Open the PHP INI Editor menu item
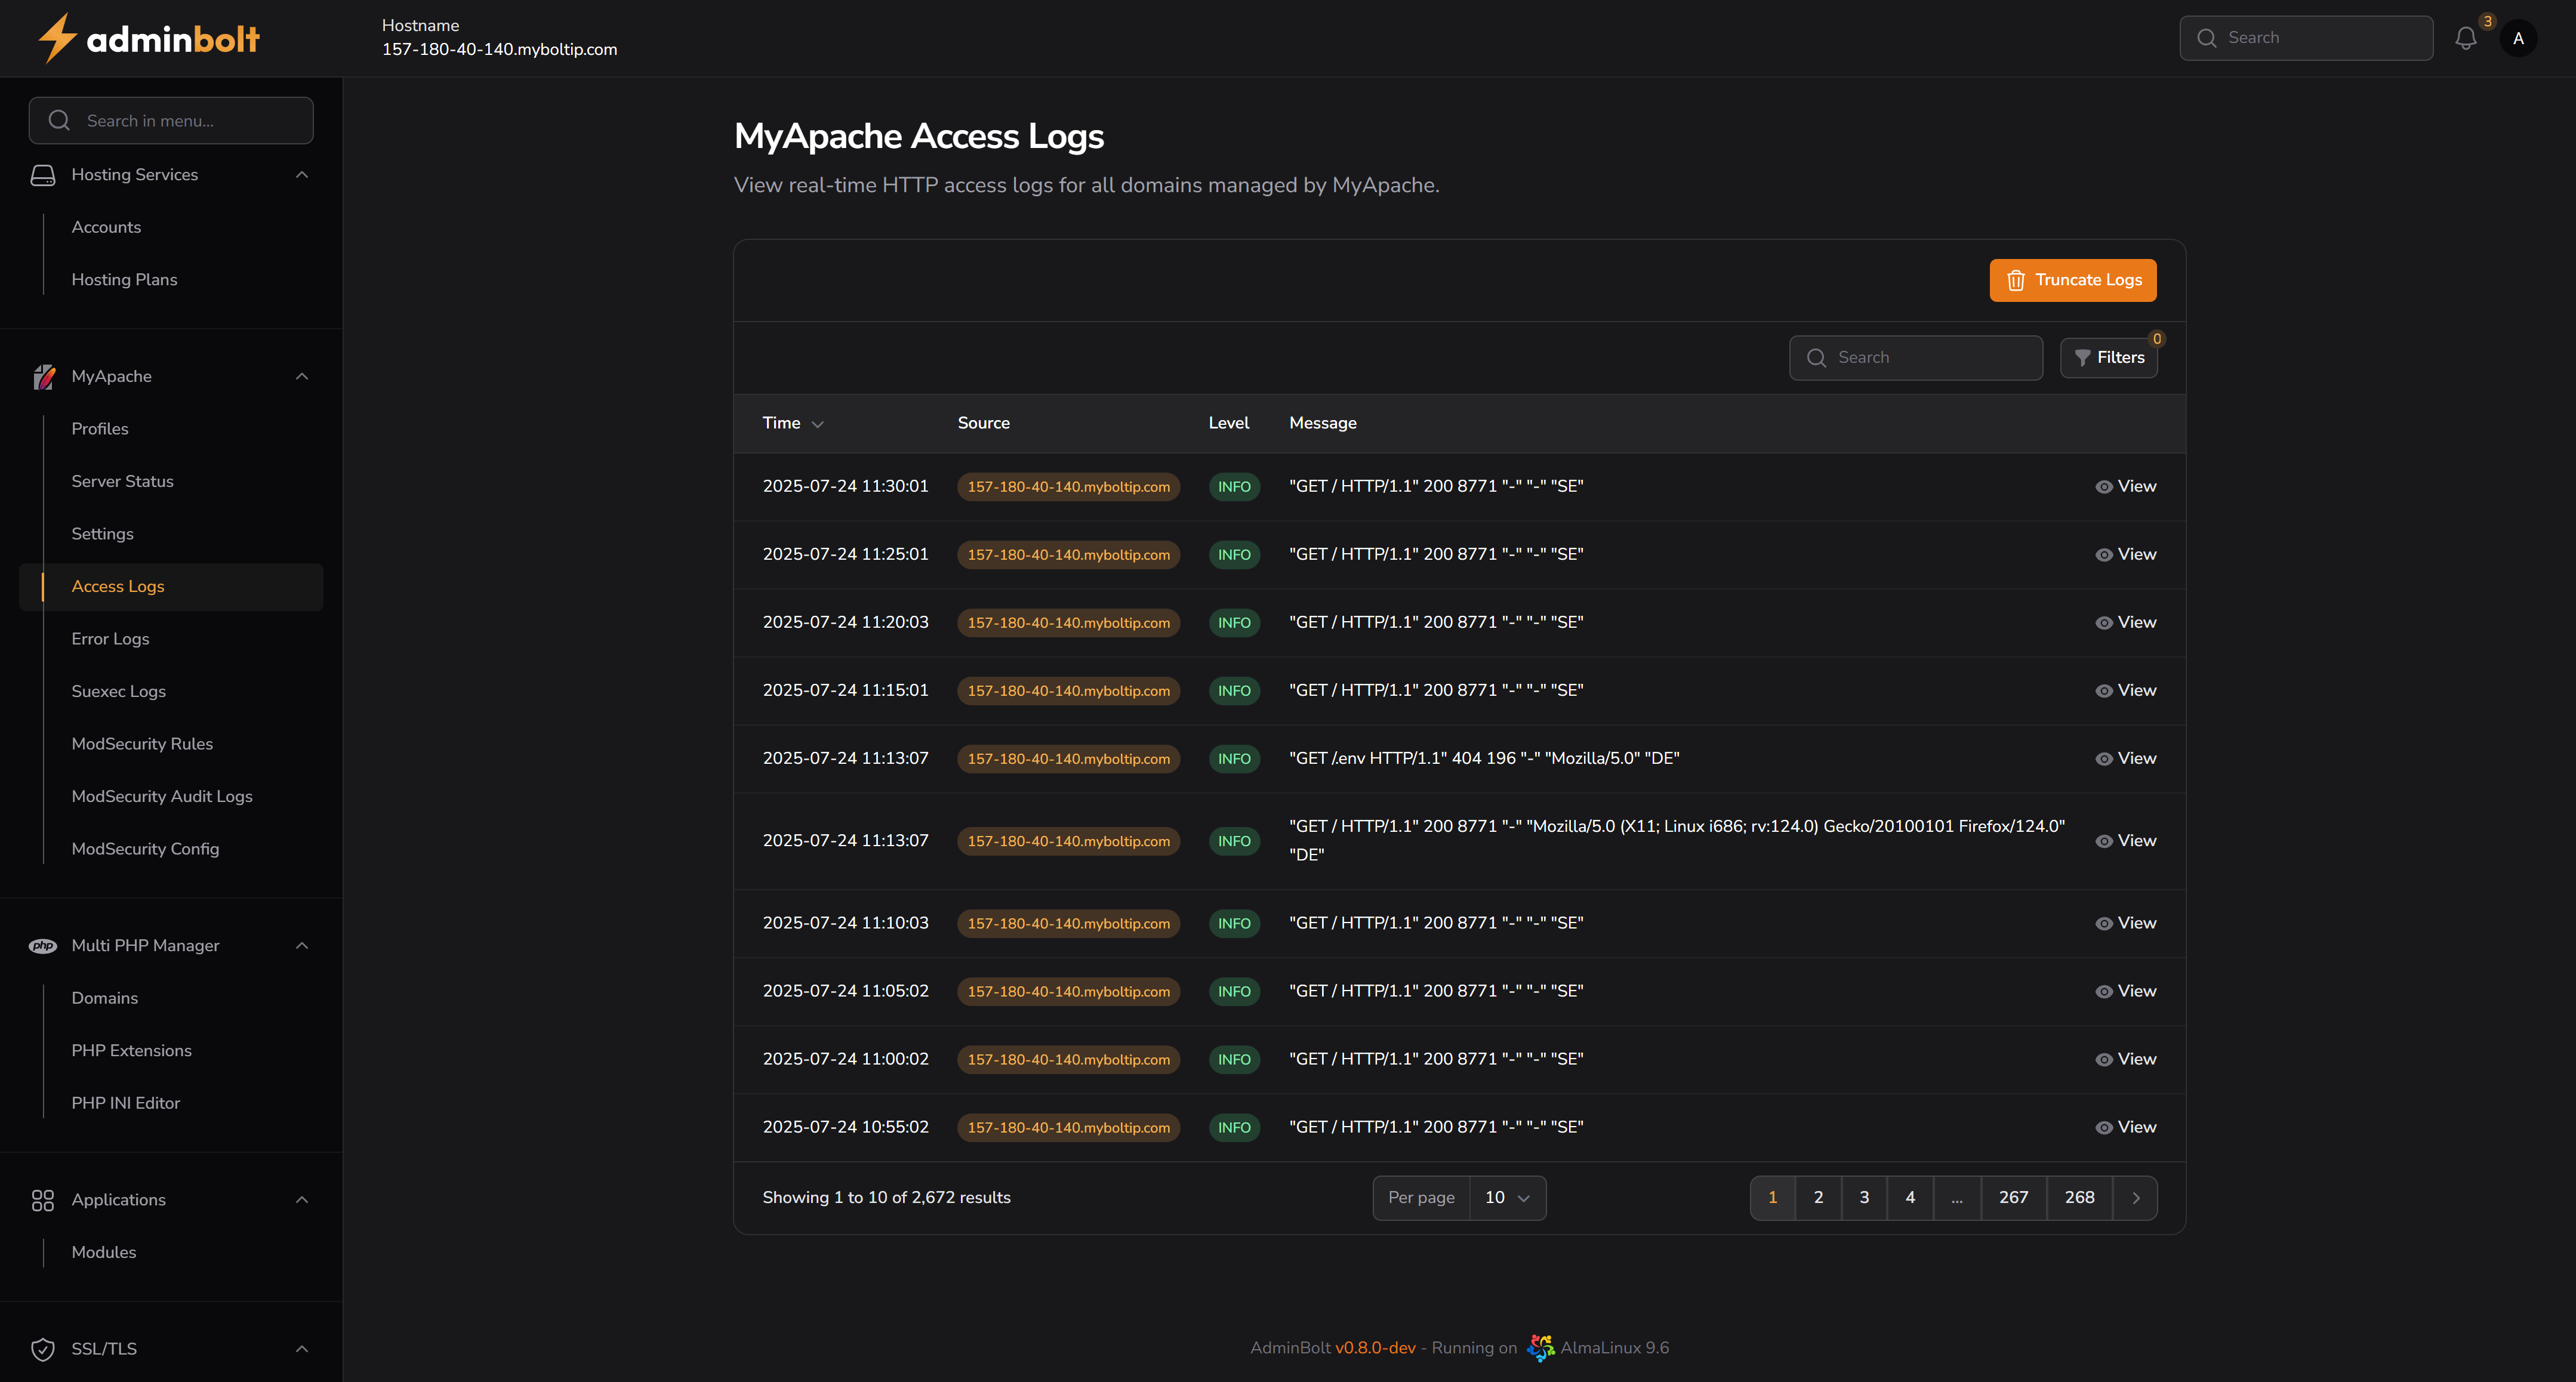The image size is (2576, 1382). [126, 1103]
